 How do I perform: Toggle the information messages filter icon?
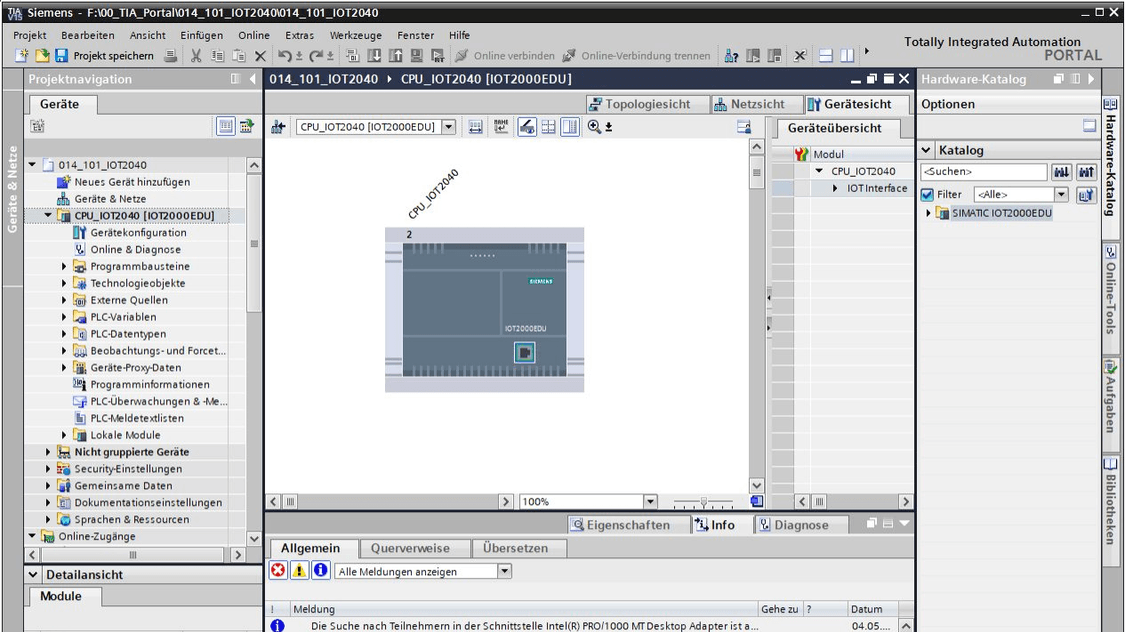(x=321, y=571)
